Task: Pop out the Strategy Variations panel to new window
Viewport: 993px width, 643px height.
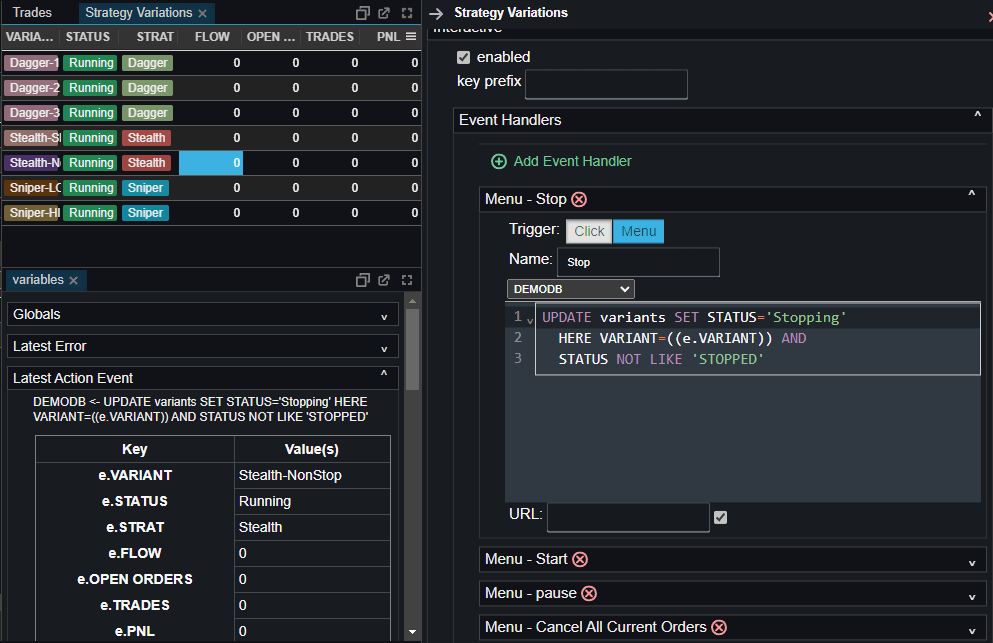Action: [384, 13]
